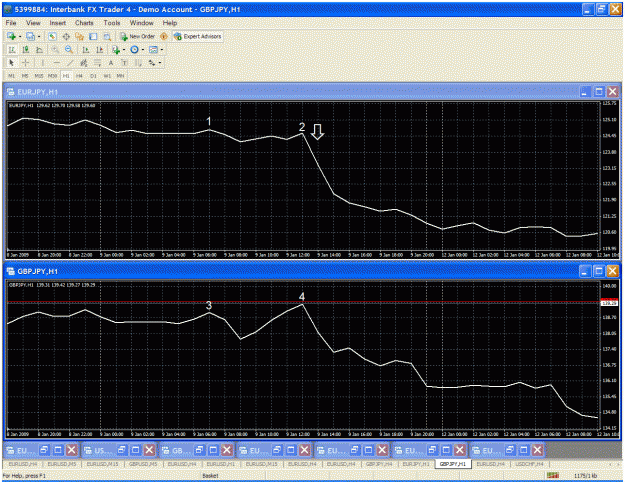This screenshot has height=482, width=625.
Task: Switch to the EURUSD,M5 chart tab
Action: (62, 464)
